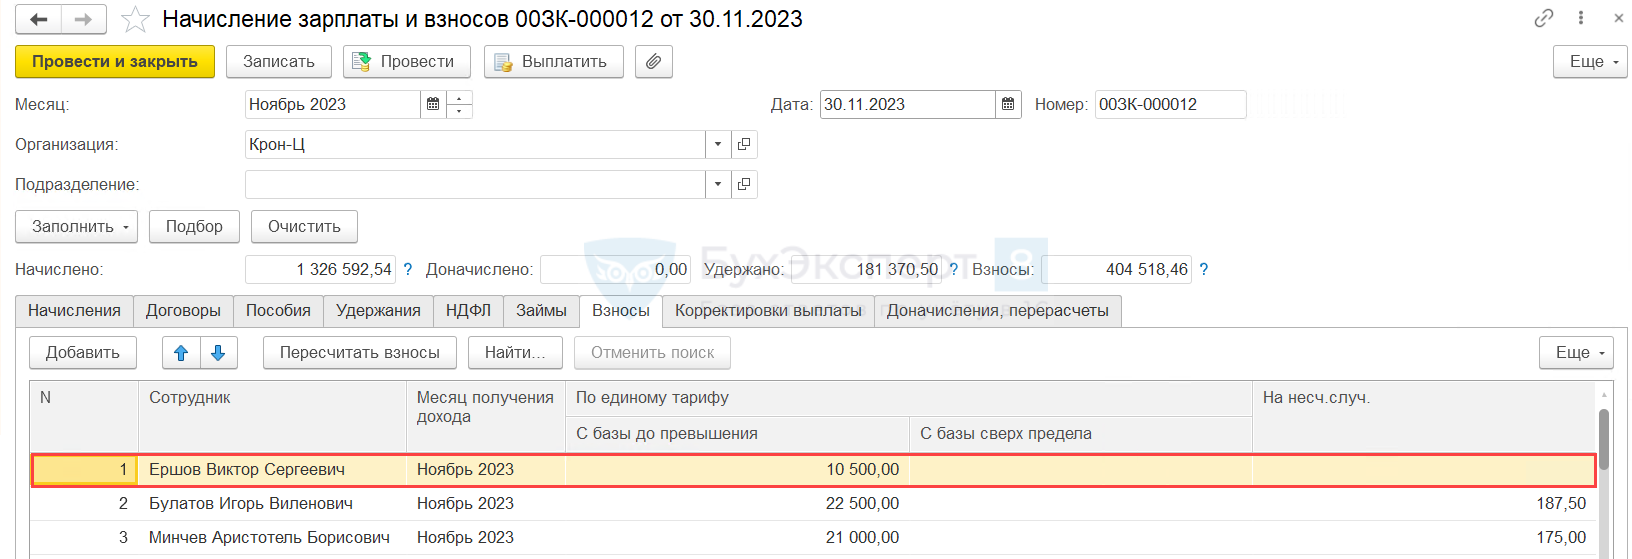Viewport: 1632px width, 559px height.
Task: Switch to the Начисления tab
Action: pyautogui.click(x=74, y=311)
